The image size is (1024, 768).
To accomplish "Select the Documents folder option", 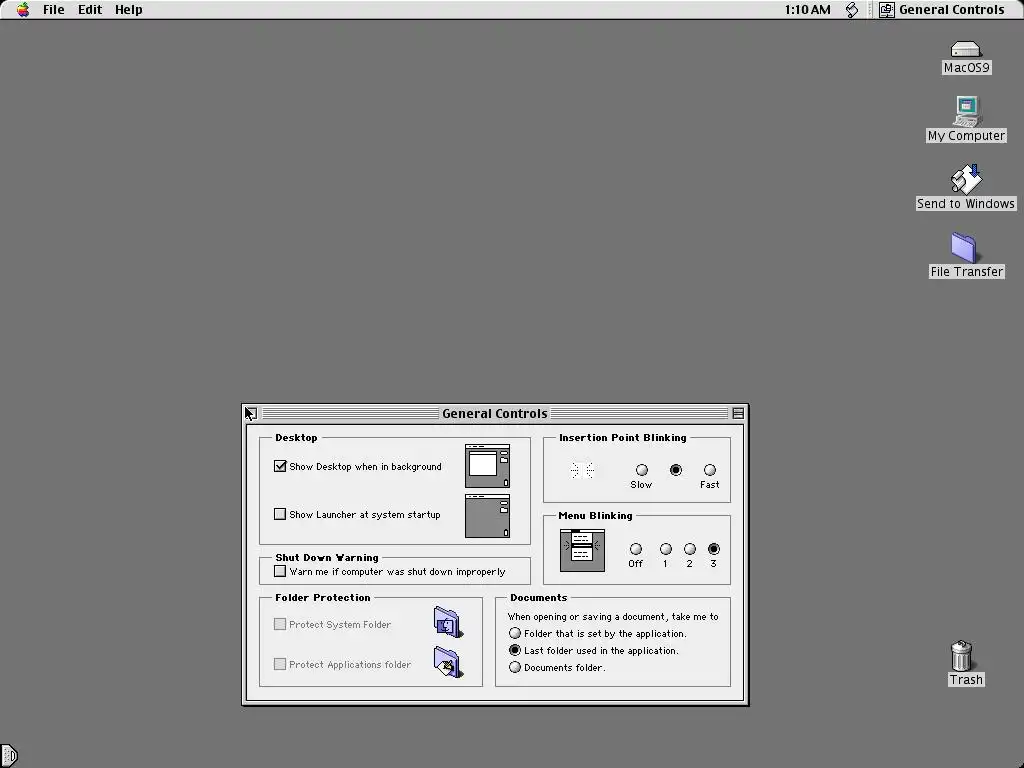I will 515,667.
